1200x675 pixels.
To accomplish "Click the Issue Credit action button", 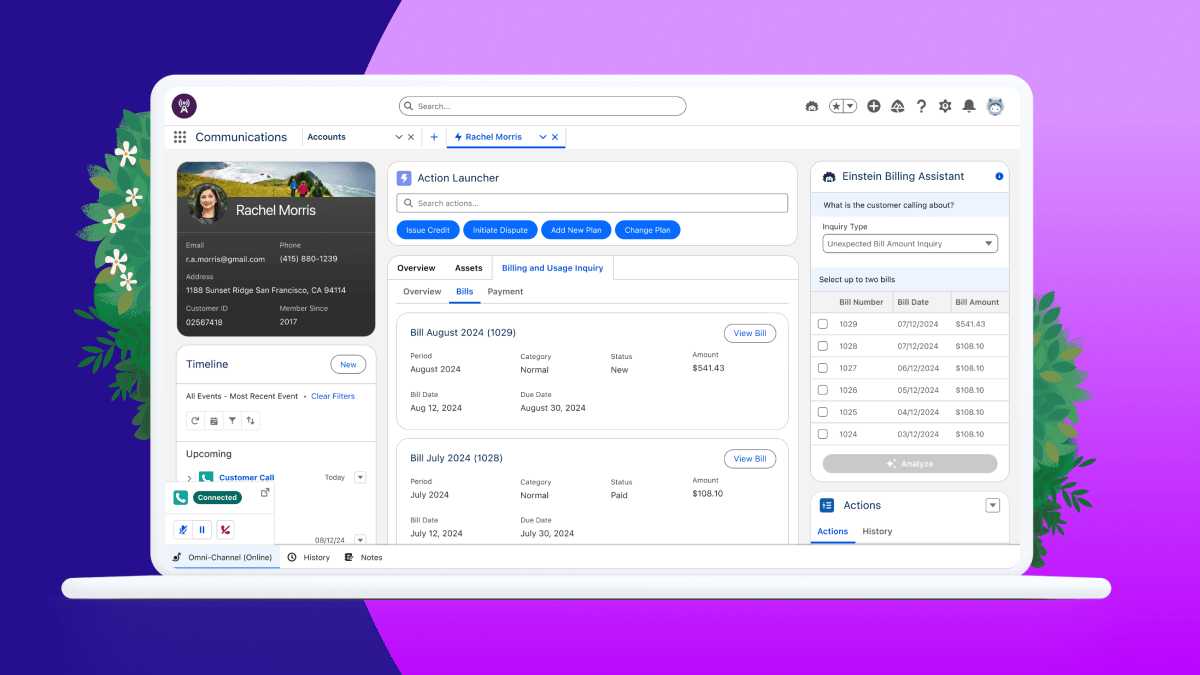I will tap(427, 229).
